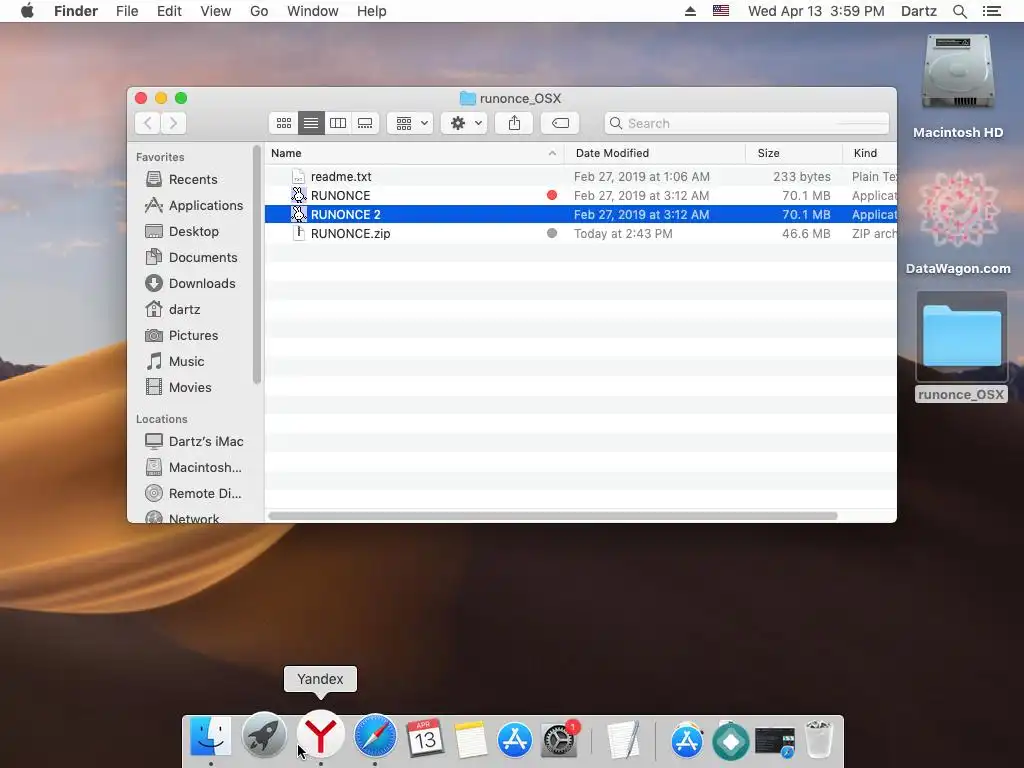Select the RUNONCE application row

pyautogui.click(x=581, y=195)
